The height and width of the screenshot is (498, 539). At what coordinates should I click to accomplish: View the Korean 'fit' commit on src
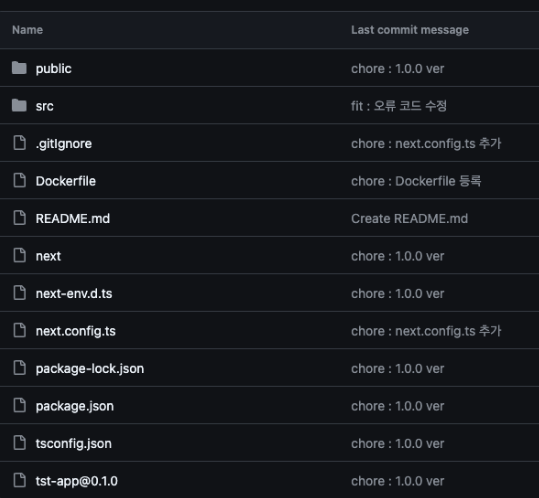coord(399,106)
